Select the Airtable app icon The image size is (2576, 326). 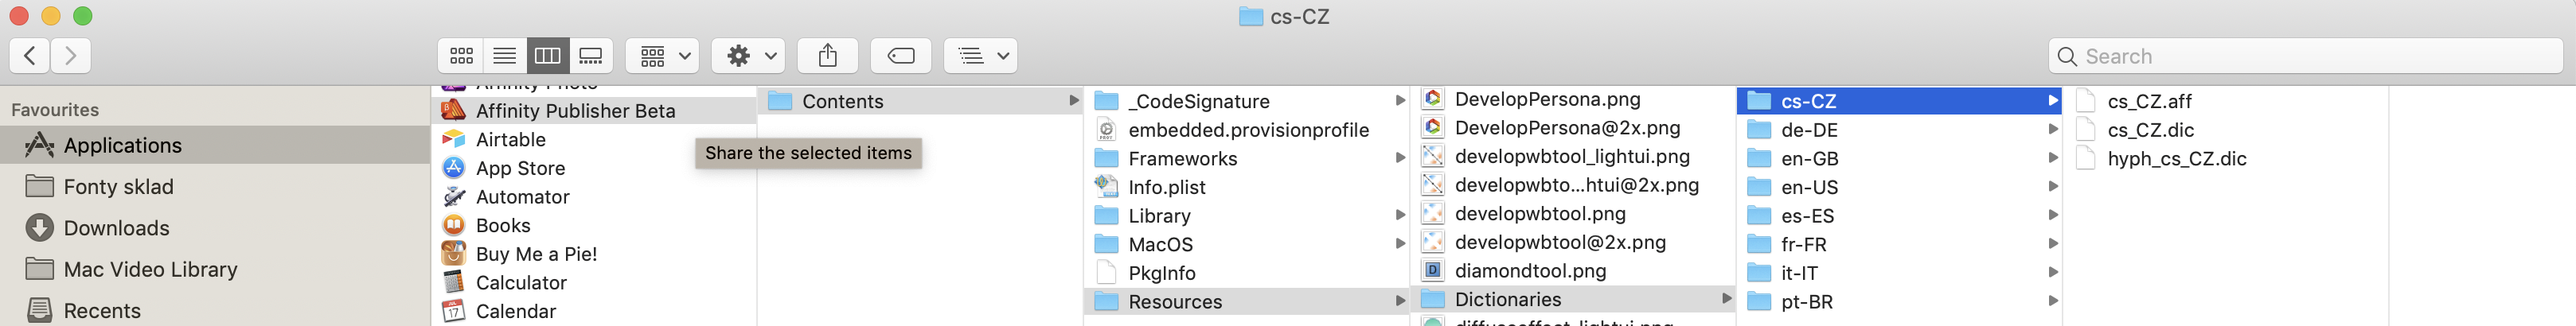click(454, 139)
